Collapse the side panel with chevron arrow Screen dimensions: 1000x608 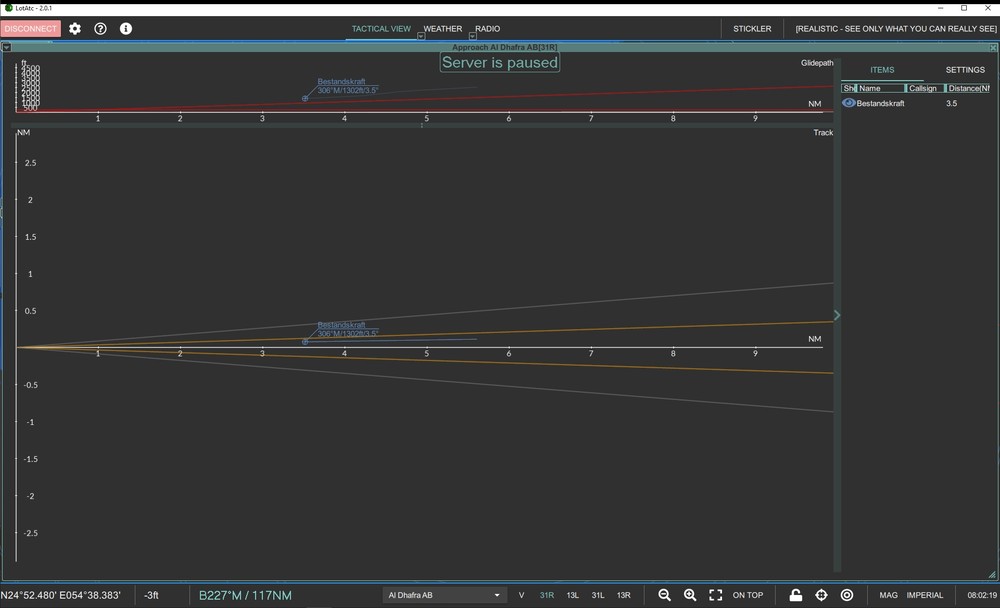point(837,315)
